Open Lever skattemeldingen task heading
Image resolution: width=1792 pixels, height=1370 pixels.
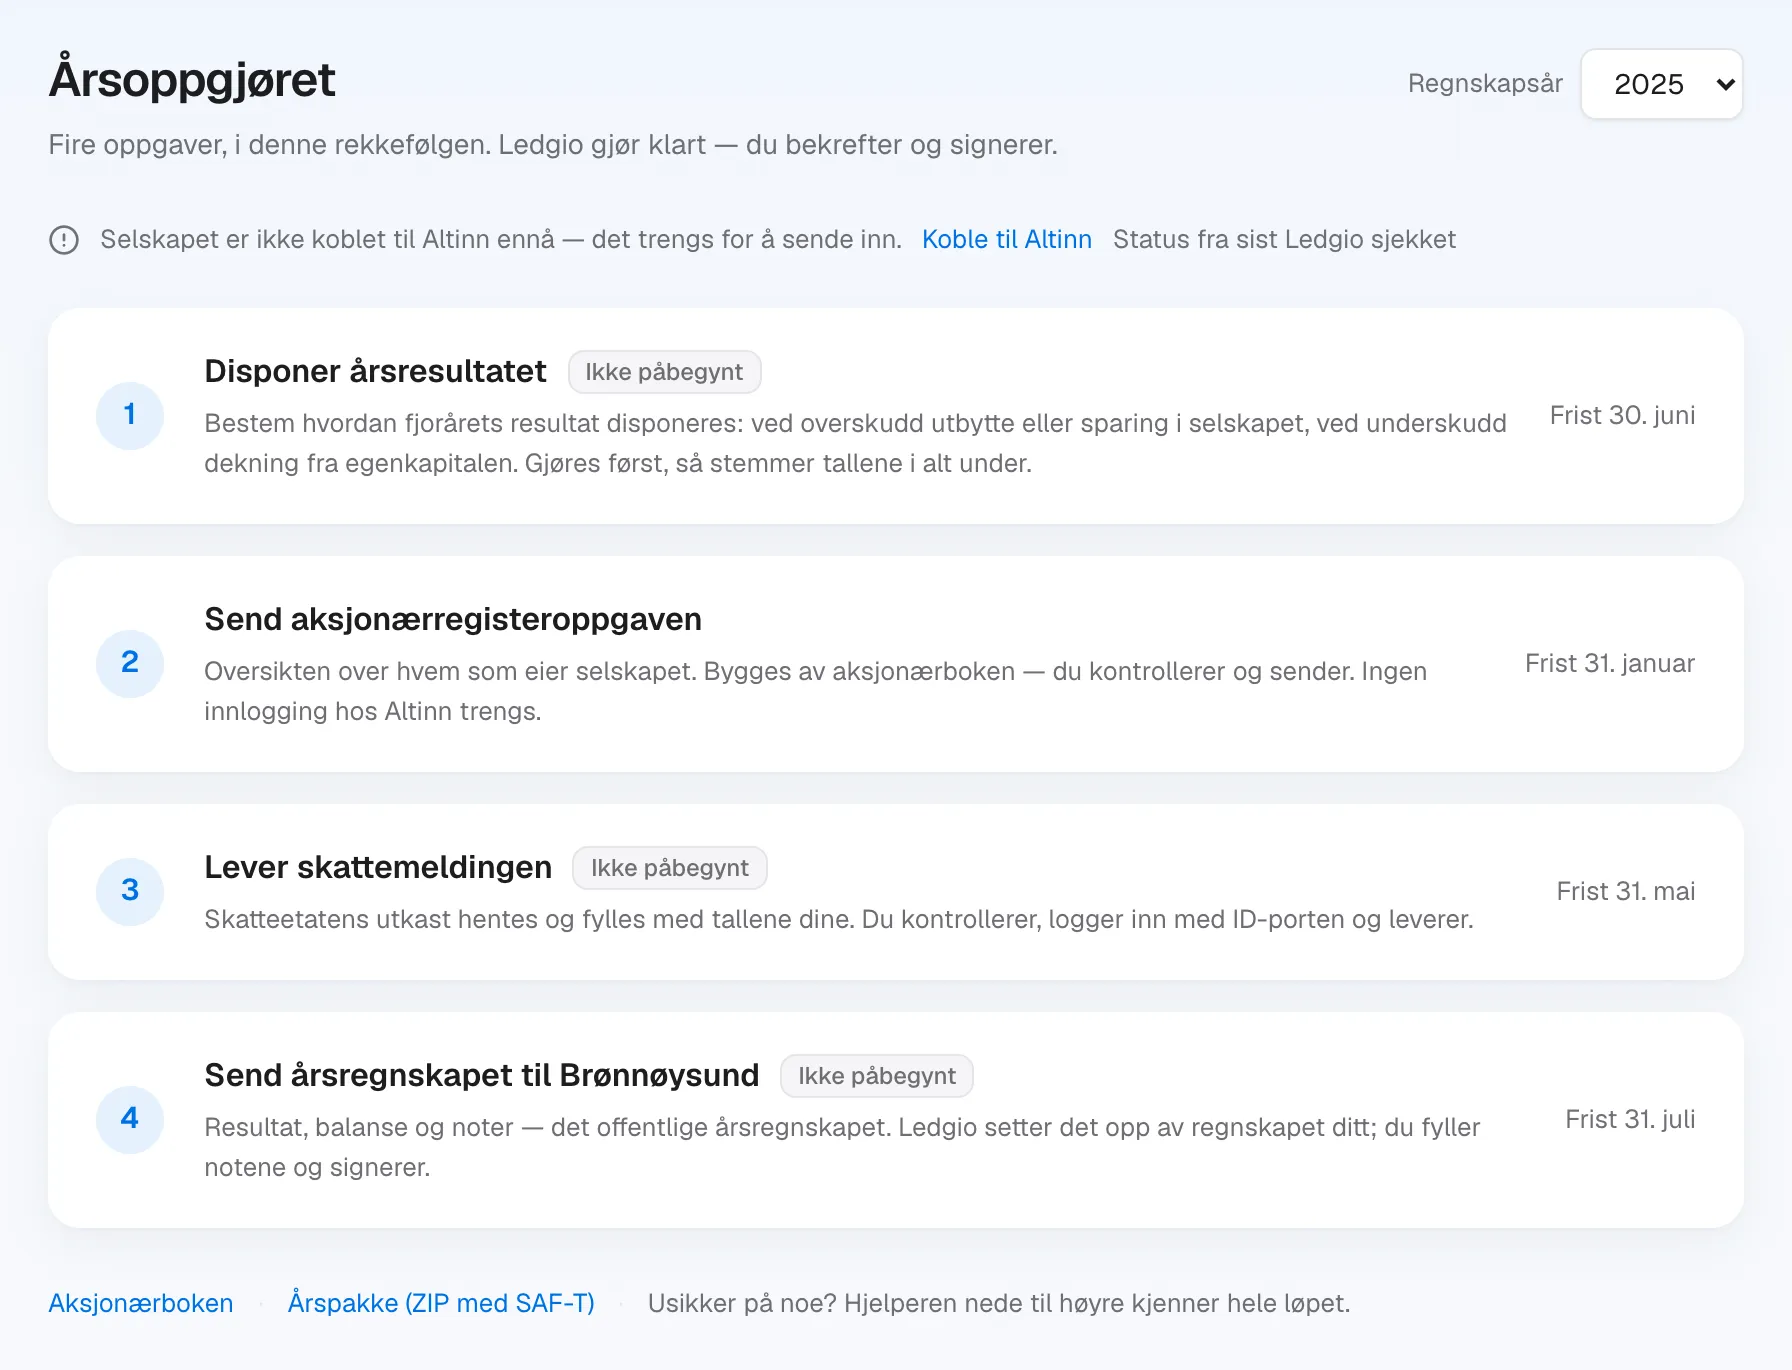378,867
